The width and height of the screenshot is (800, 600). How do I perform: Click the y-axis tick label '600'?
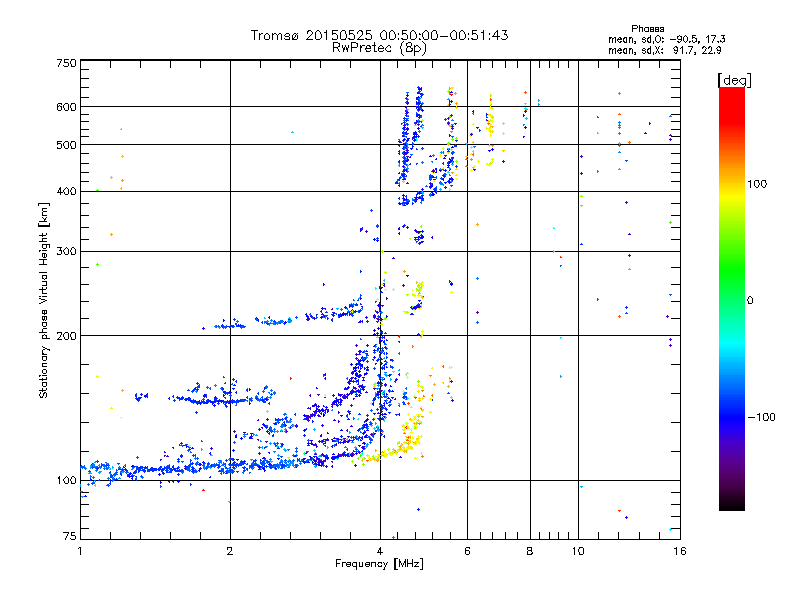pos(66,107)
